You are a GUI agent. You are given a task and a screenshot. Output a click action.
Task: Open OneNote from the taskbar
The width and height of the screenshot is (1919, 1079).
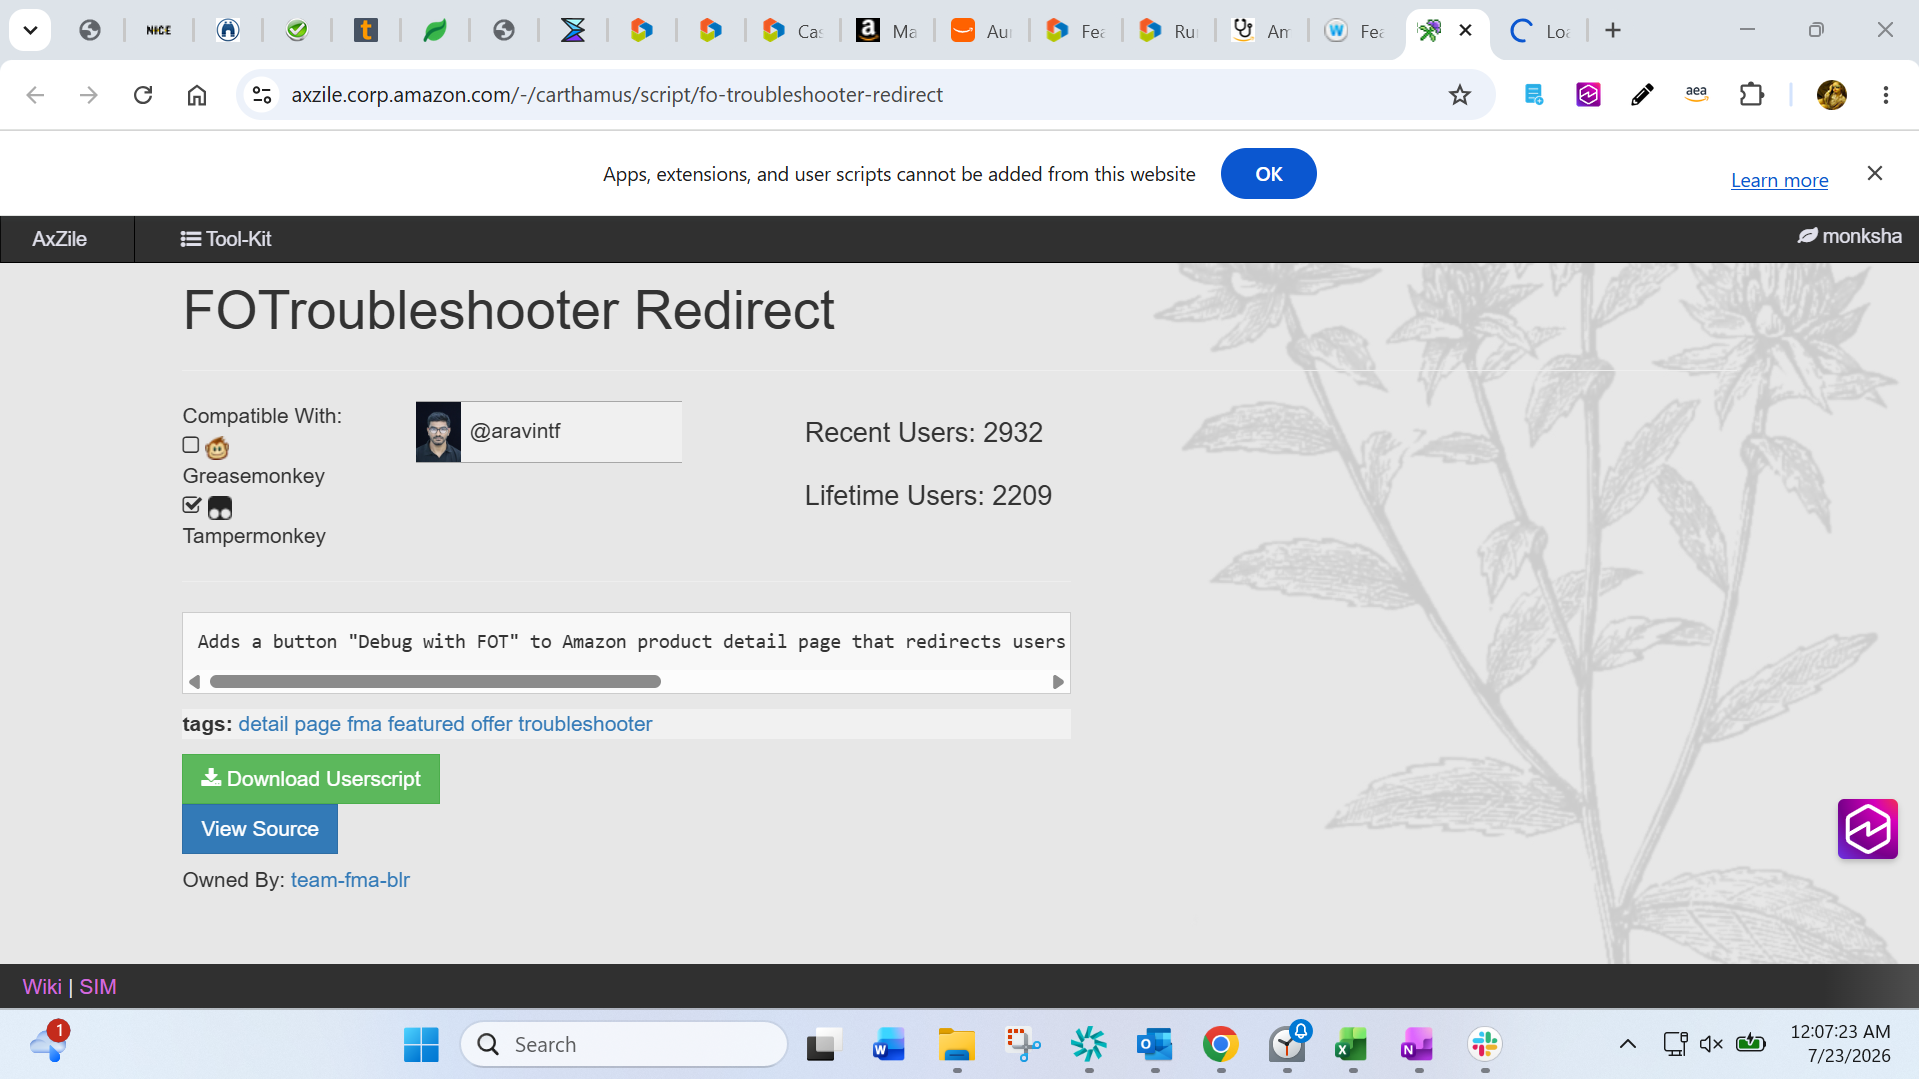(1418, 1045)
